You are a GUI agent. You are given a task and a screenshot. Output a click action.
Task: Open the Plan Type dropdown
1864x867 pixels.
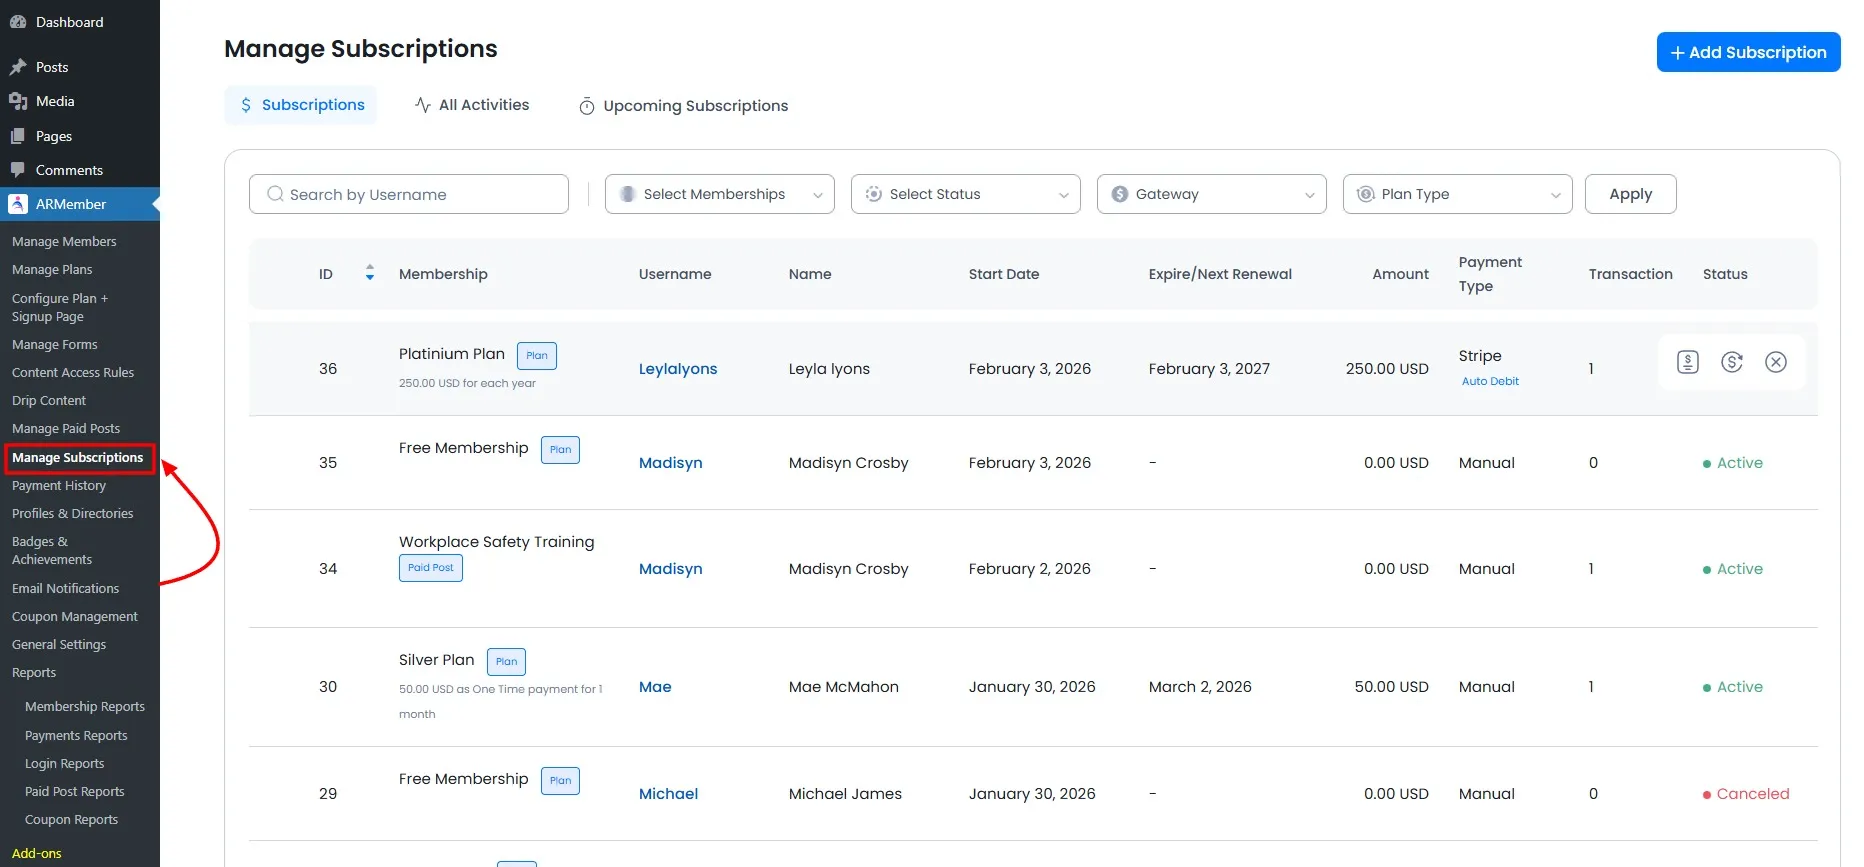tap(1458, 194)
